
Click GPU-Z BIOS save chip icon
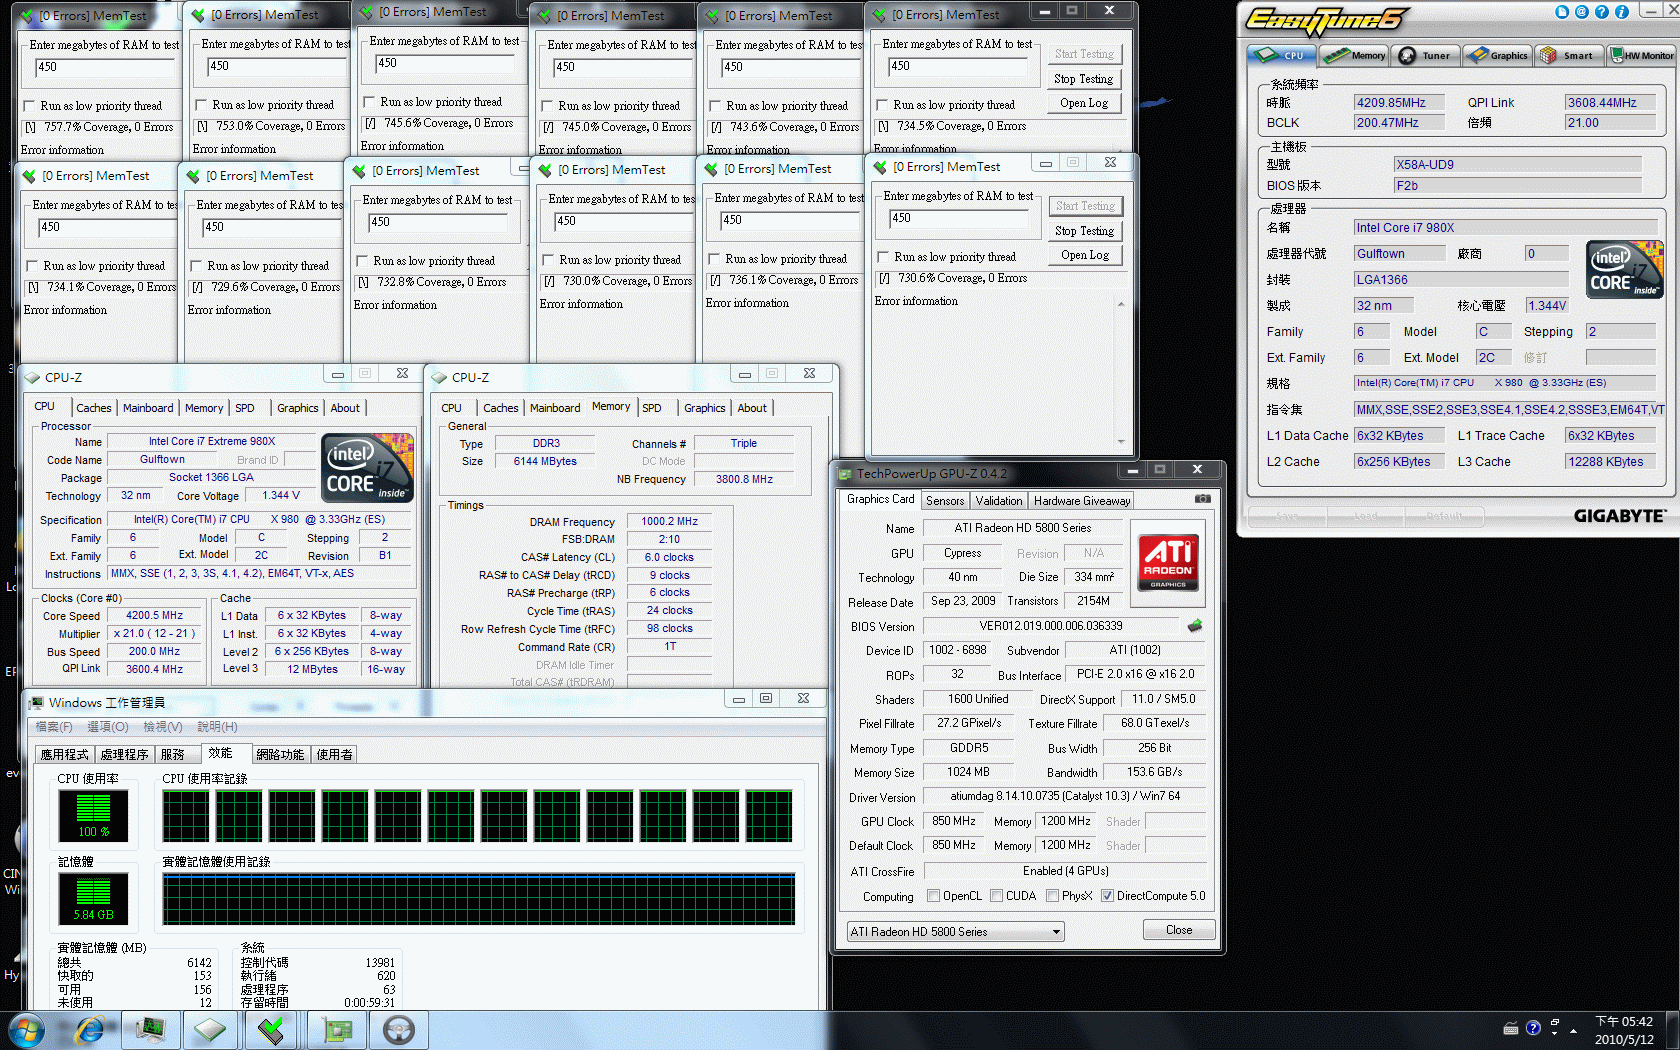click(1195, 626)
